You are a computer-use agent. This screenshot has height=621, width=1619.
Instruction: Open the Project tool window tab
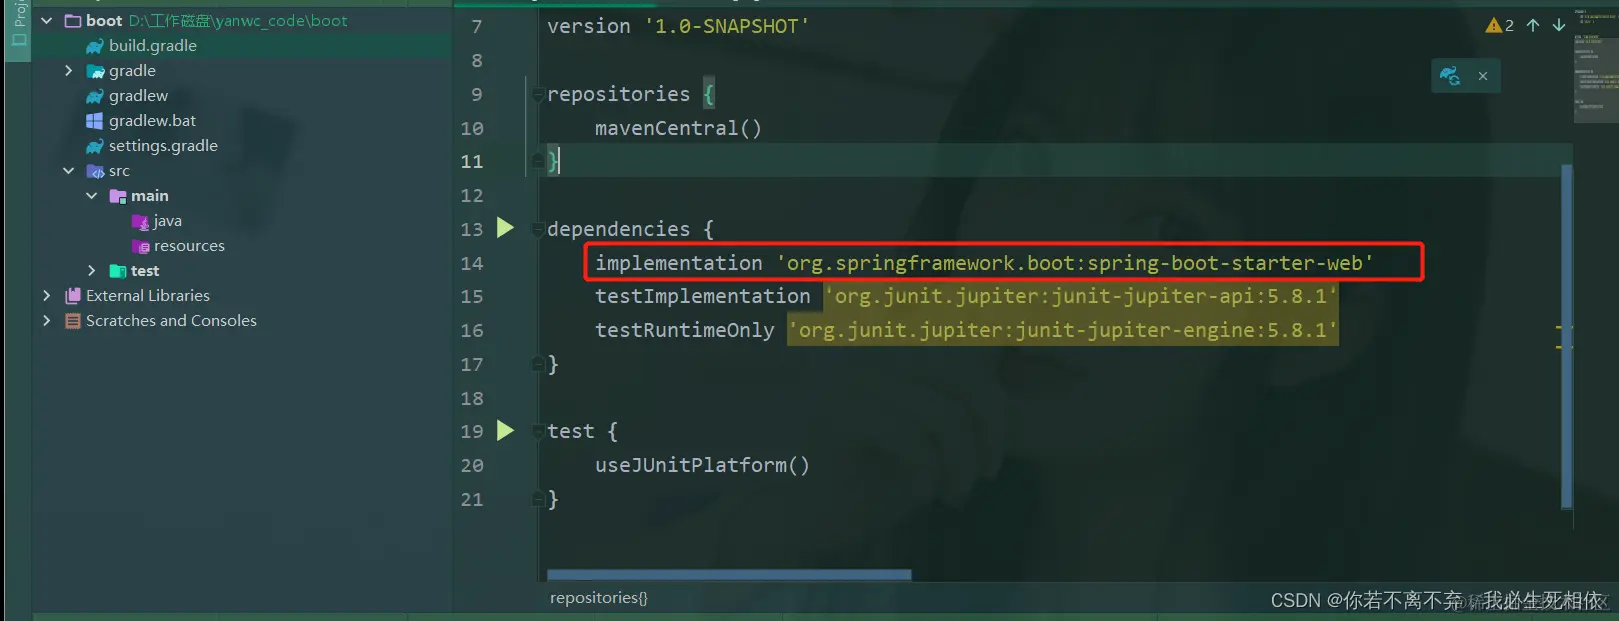click(x=18, y=25)
